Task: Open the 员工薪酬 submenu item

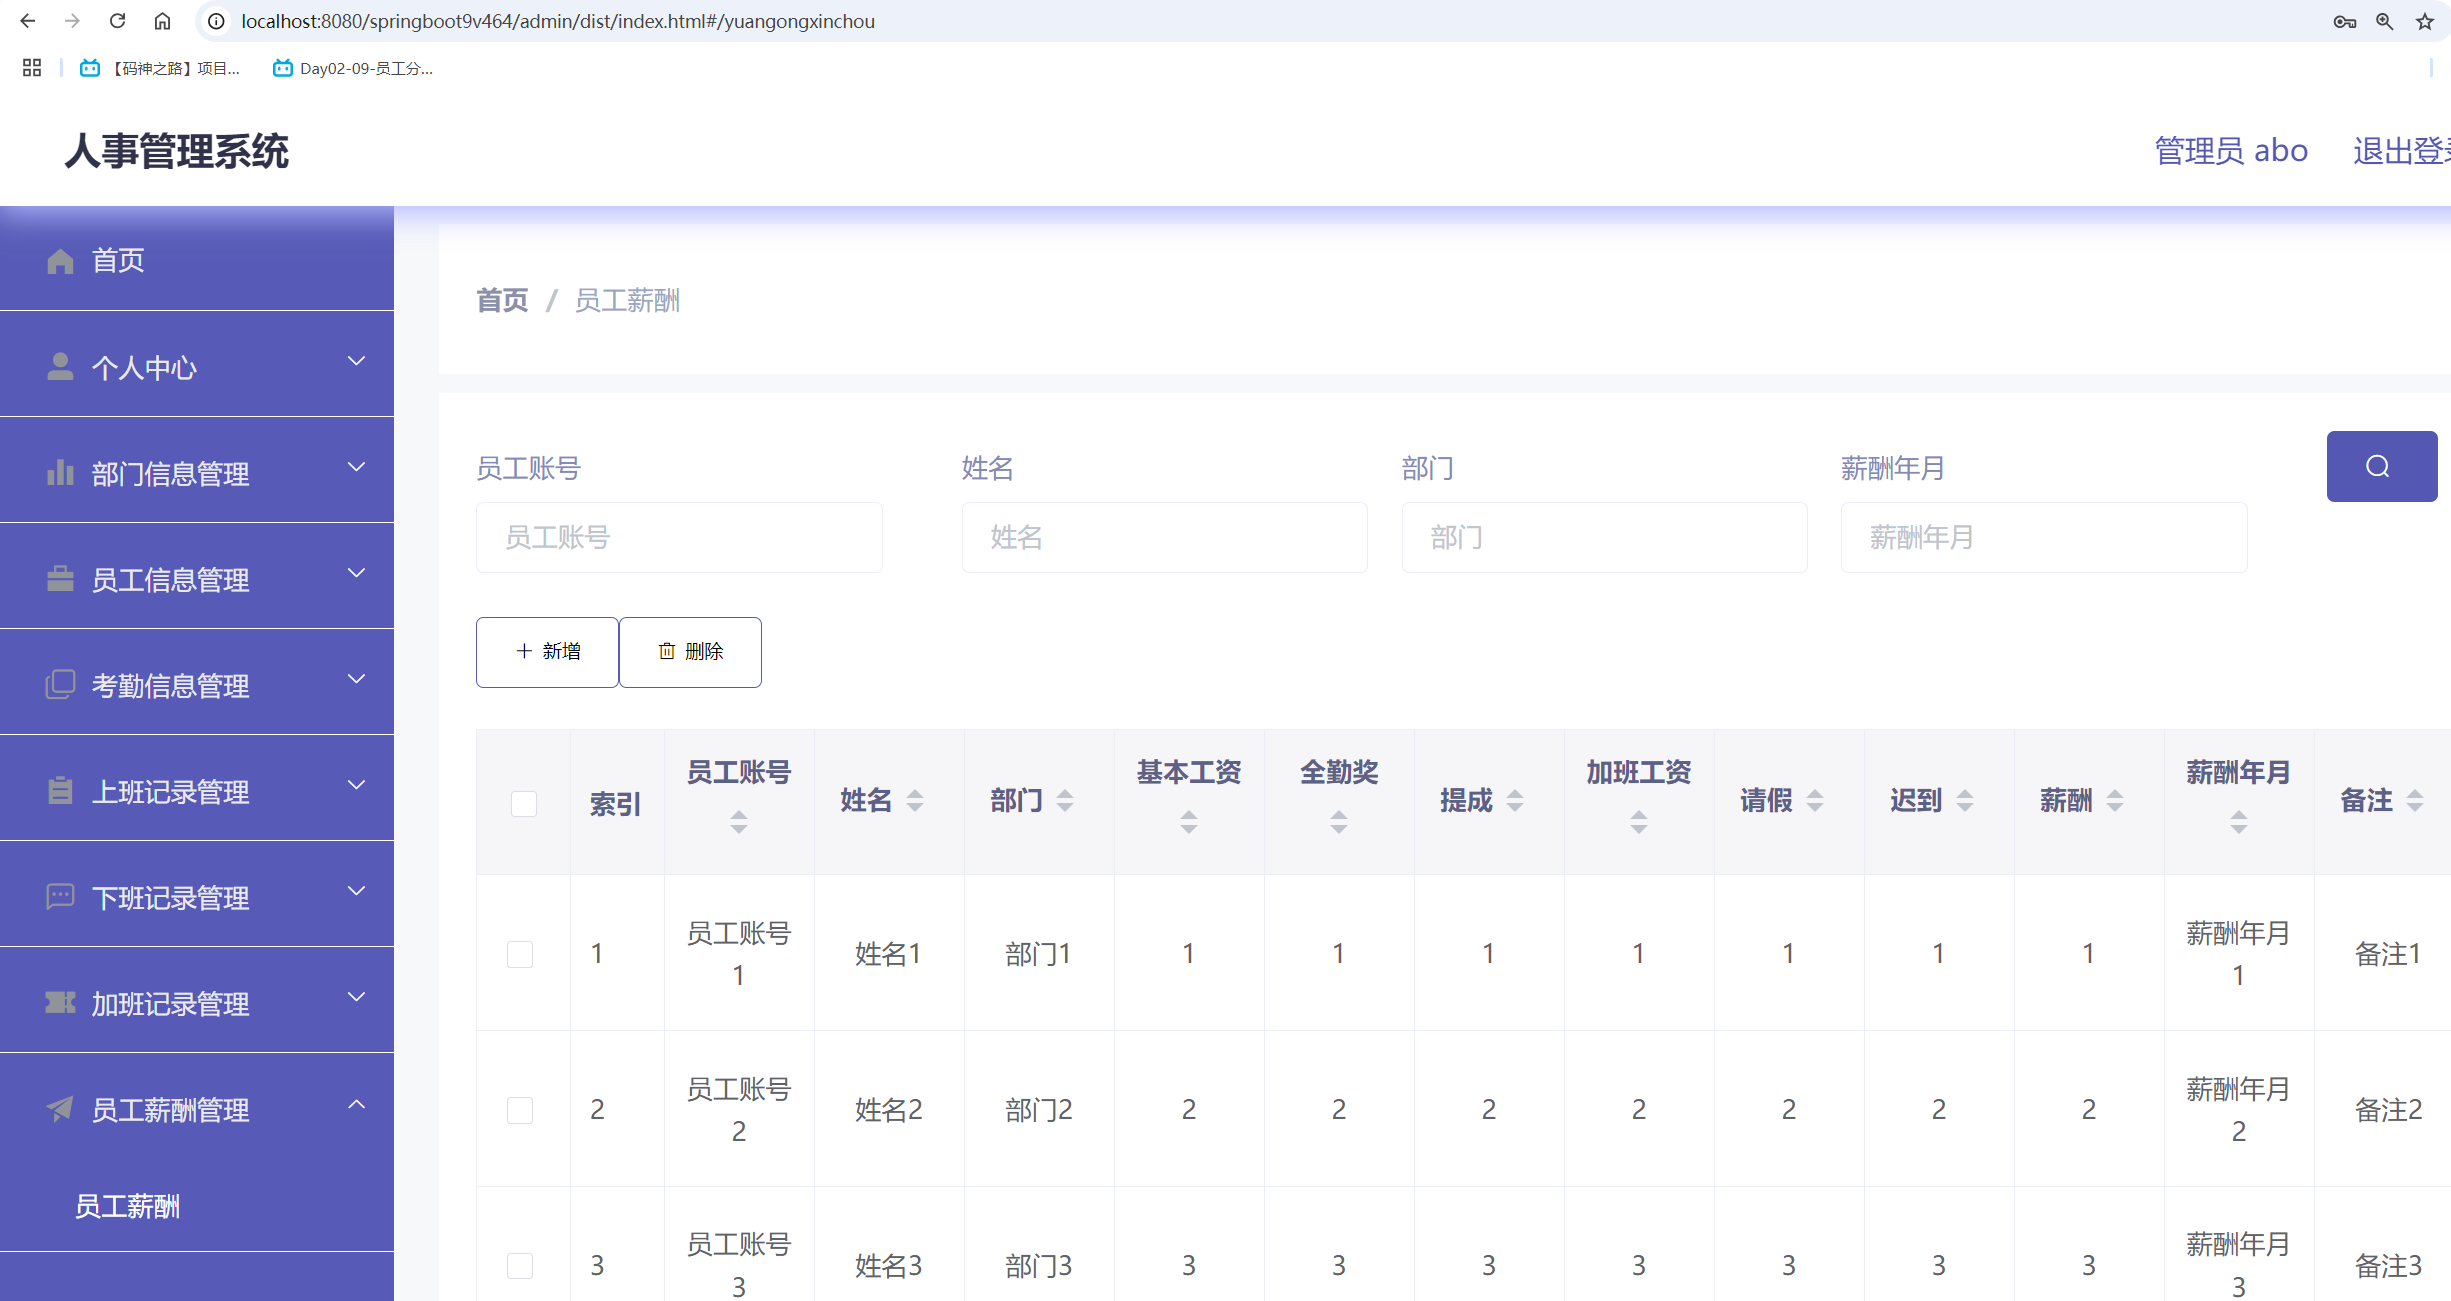Action: click(x=128, y=1207)
